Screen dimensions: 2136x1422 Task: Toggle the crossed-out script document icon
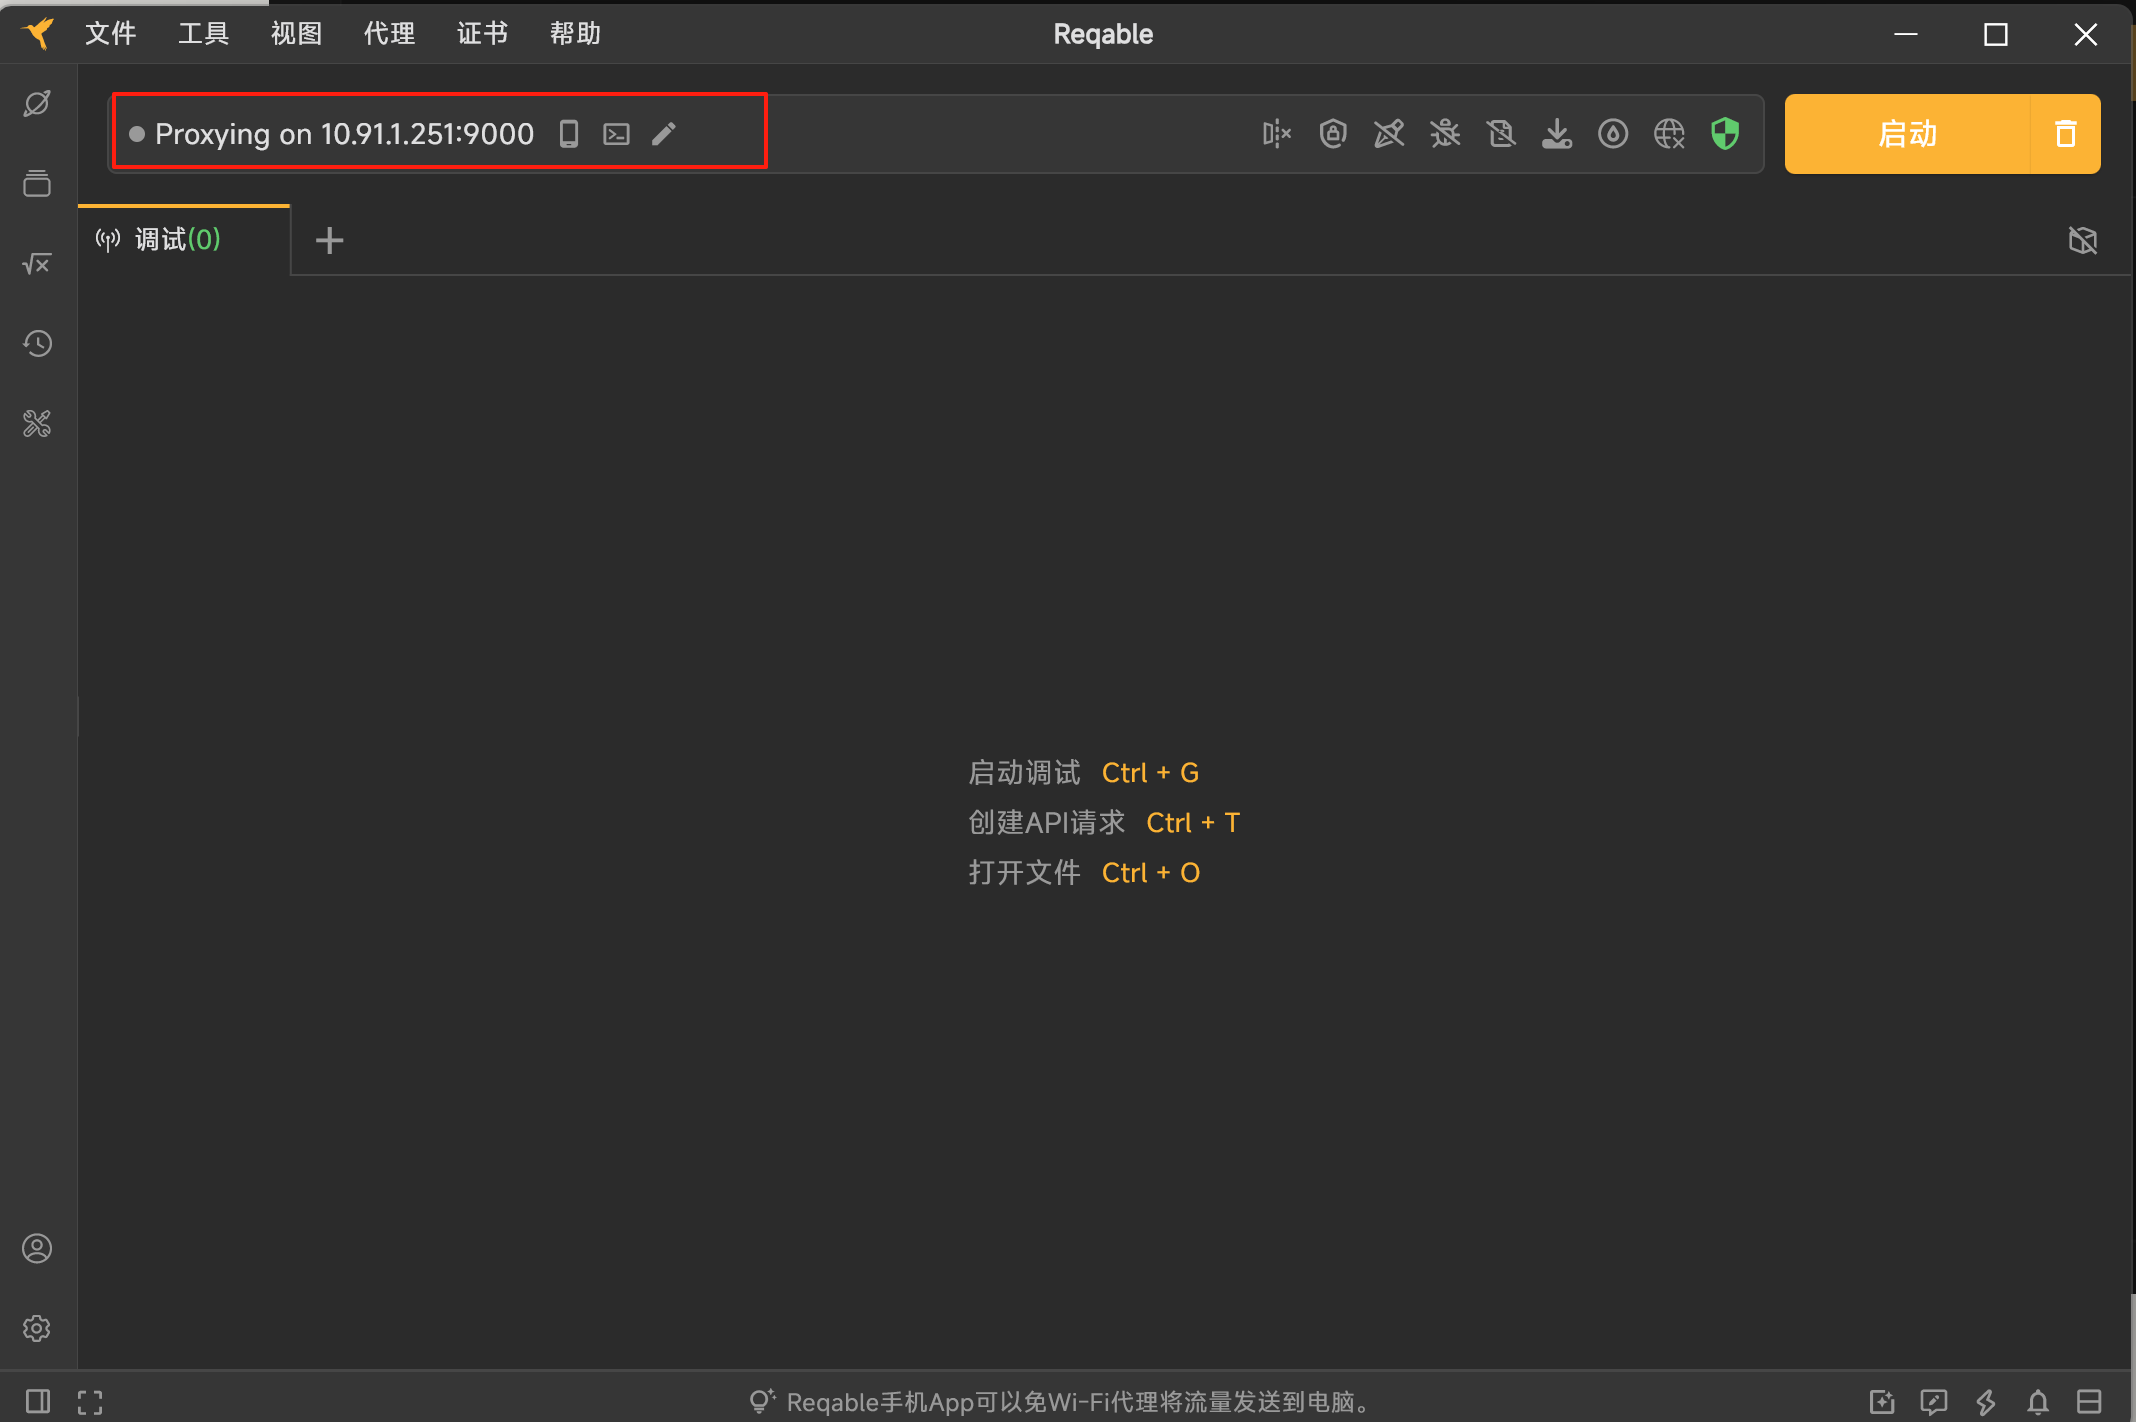tap(1501, 134)
